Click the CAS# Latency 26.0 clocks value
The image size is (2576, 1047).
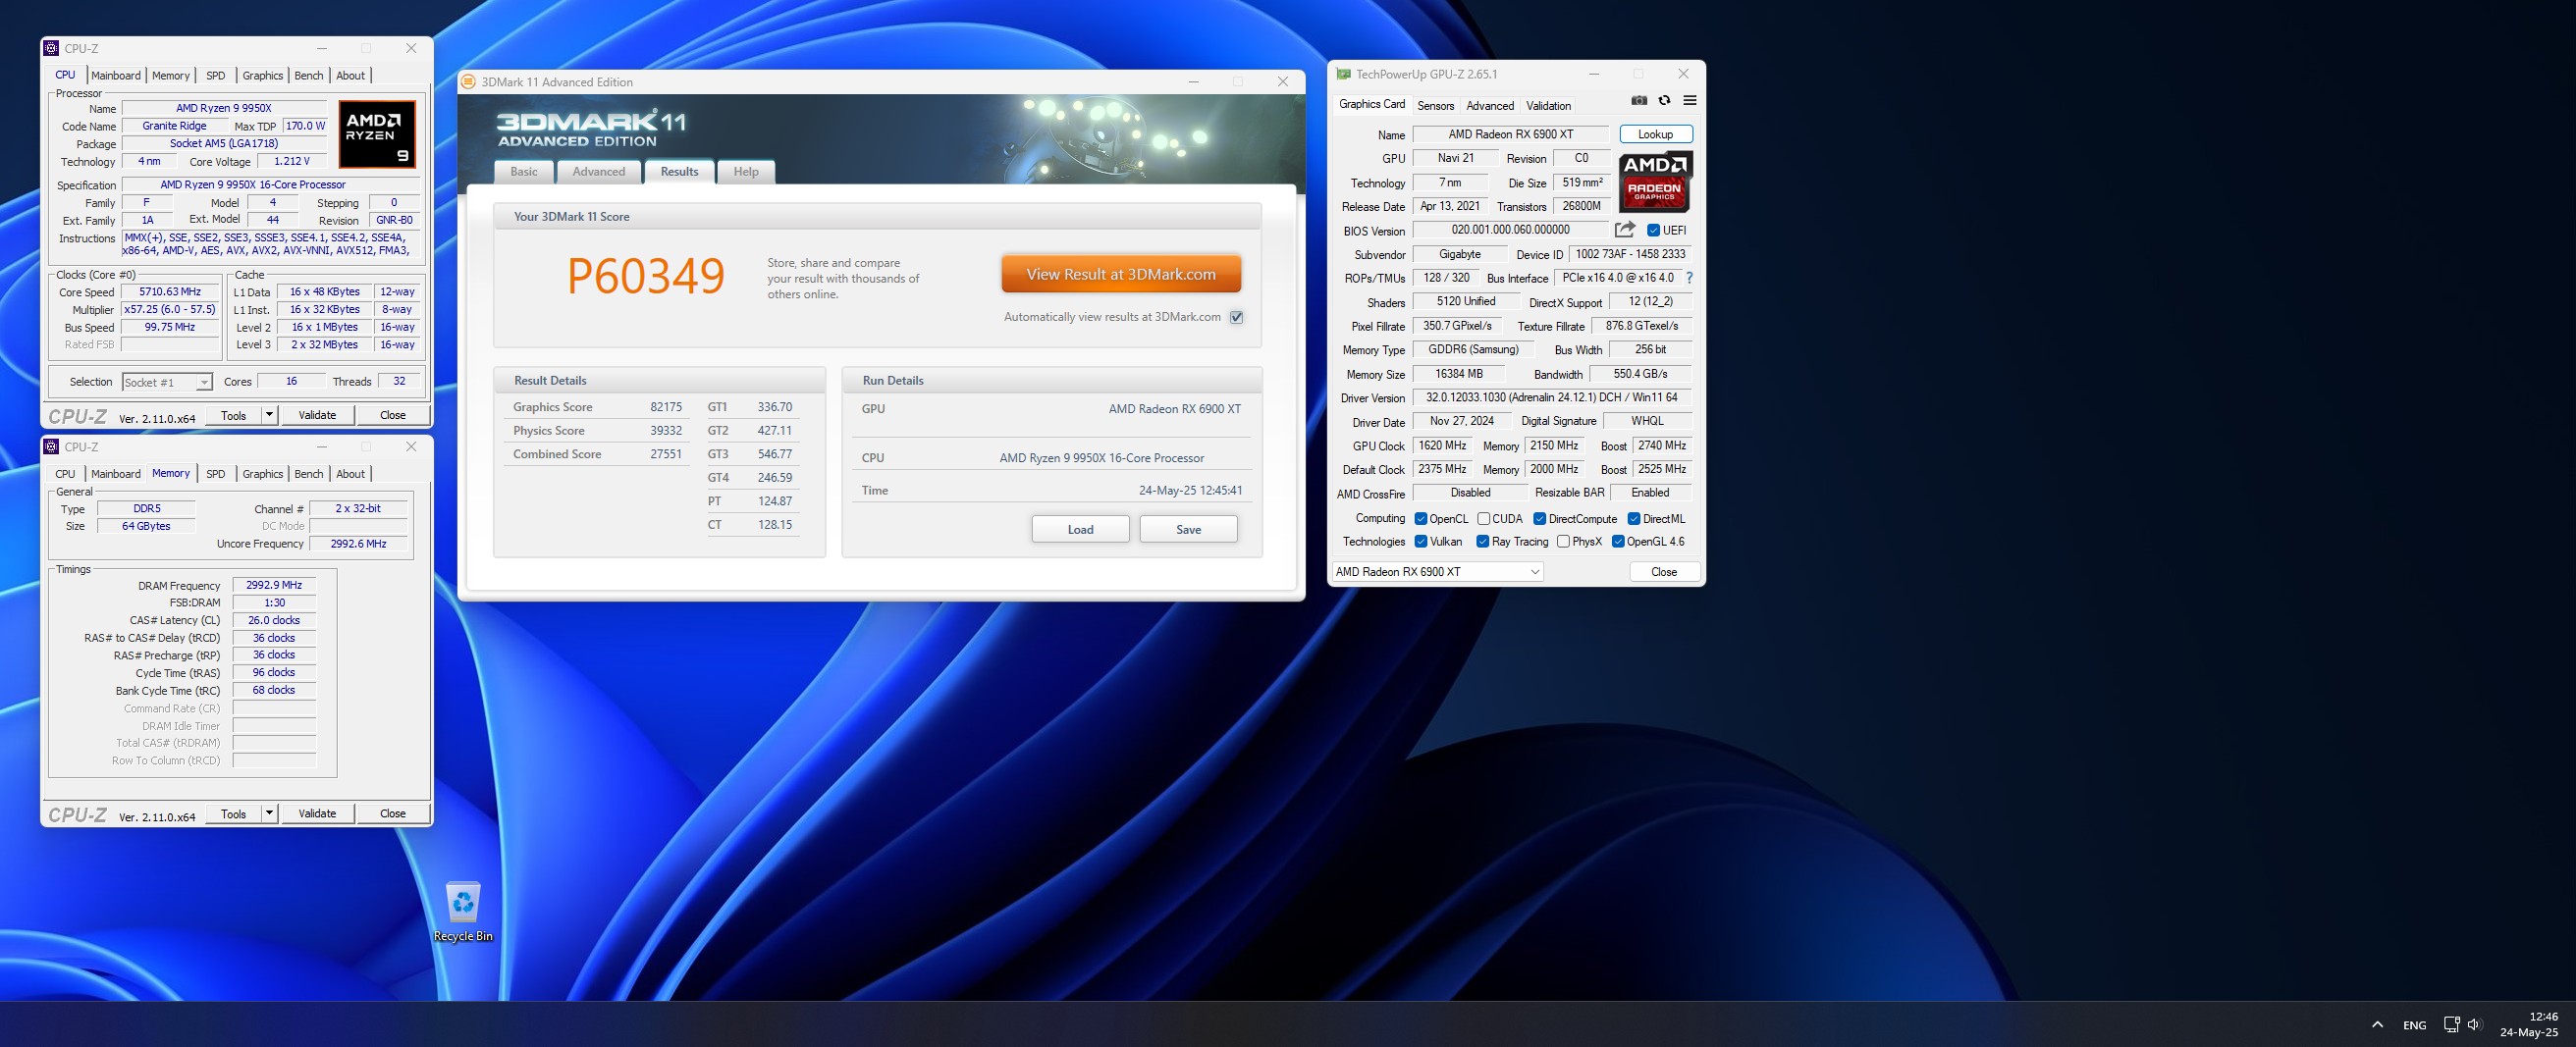[x=274, y=620]
